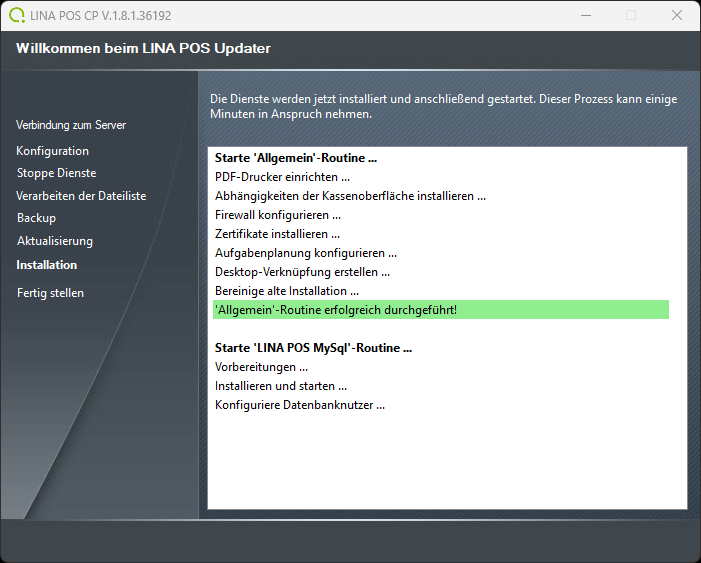Click 'Aufgabenplanung konfigurieren ...' log line

[x=306, y=253]
